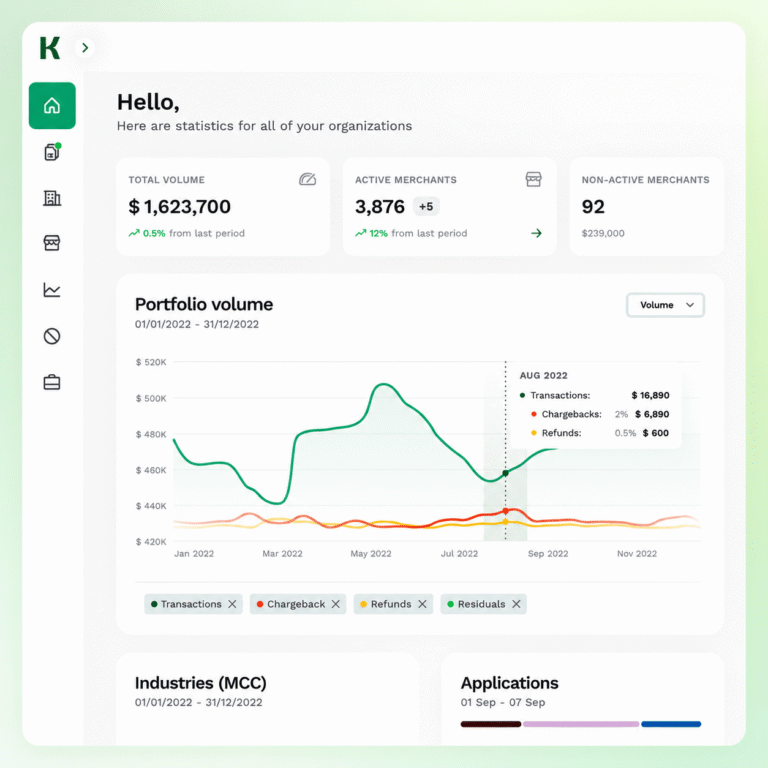Click the Applications heading
This screenshot has width=768, height=768.
coord(509,683)
